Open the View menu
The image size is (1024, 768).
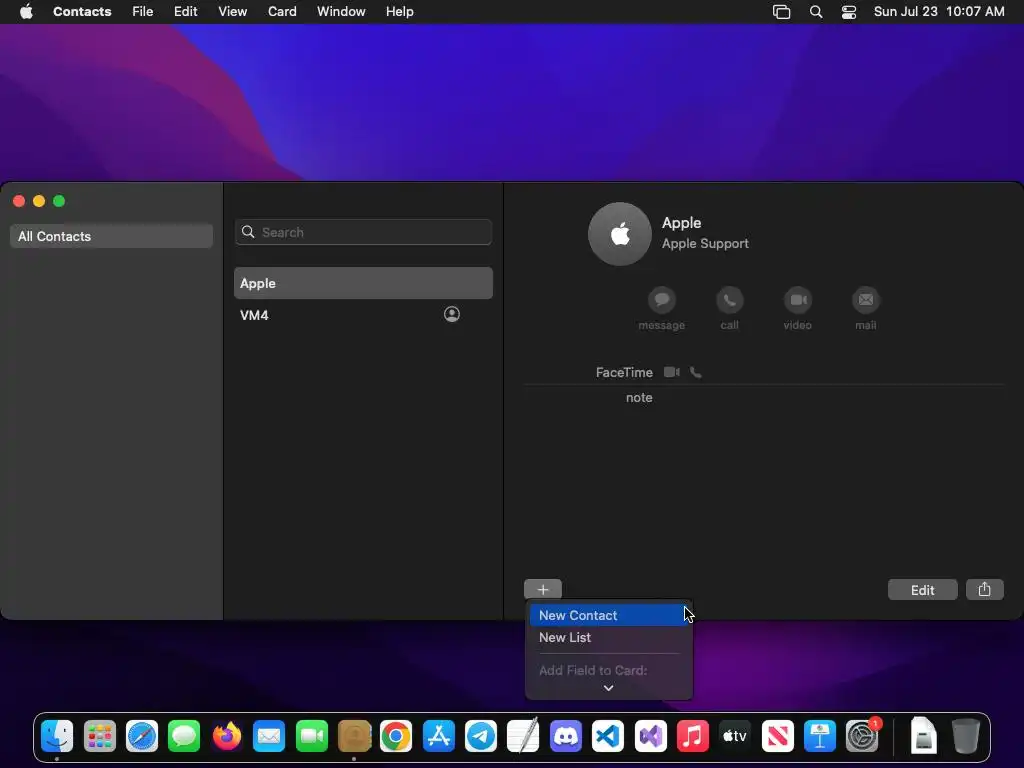click(232, 12)
